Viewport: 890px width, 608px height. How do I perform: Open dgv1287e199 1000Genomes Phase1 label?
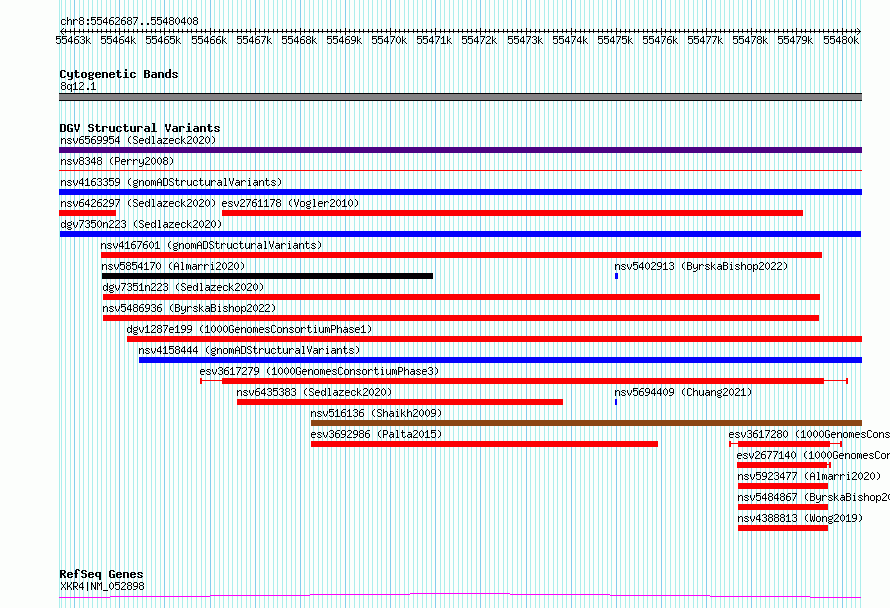249,329
